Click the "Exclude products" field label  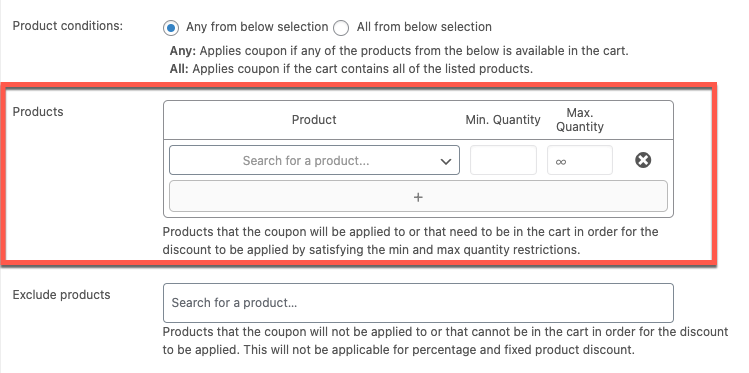coord(61,295)
